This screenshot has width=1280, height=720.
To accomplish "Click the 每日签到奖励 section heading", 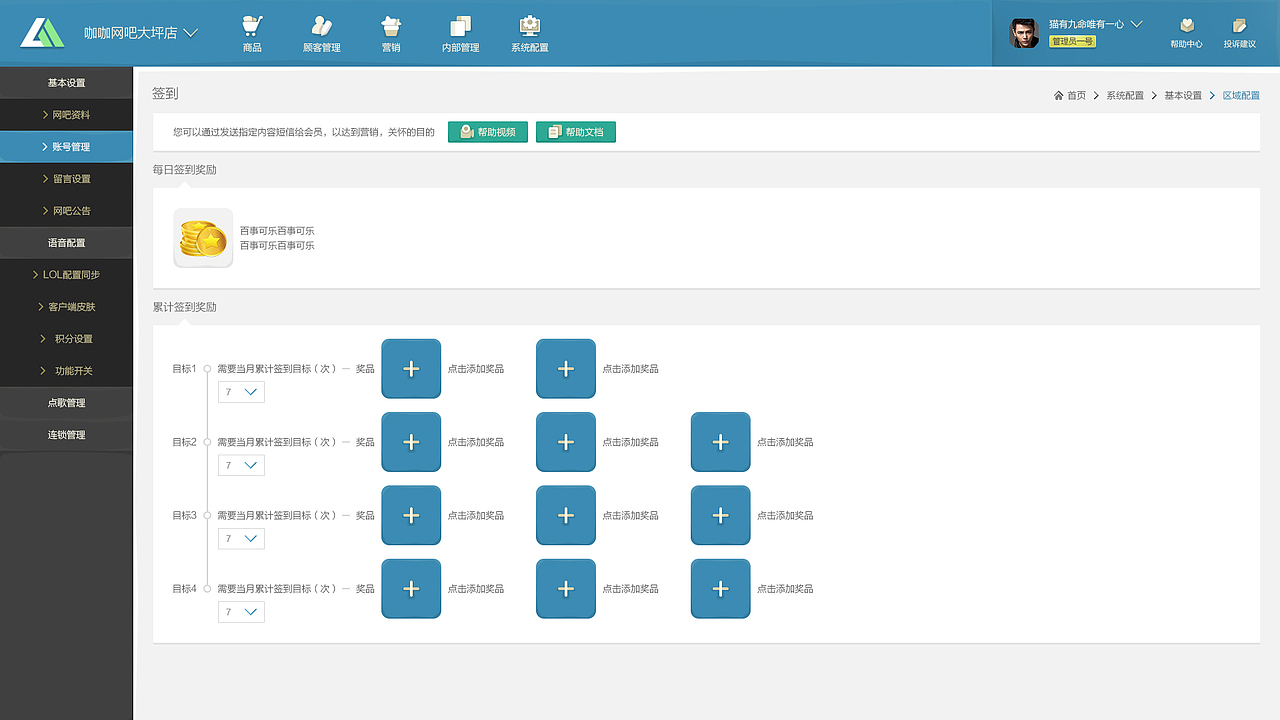I will pos(185,170).
